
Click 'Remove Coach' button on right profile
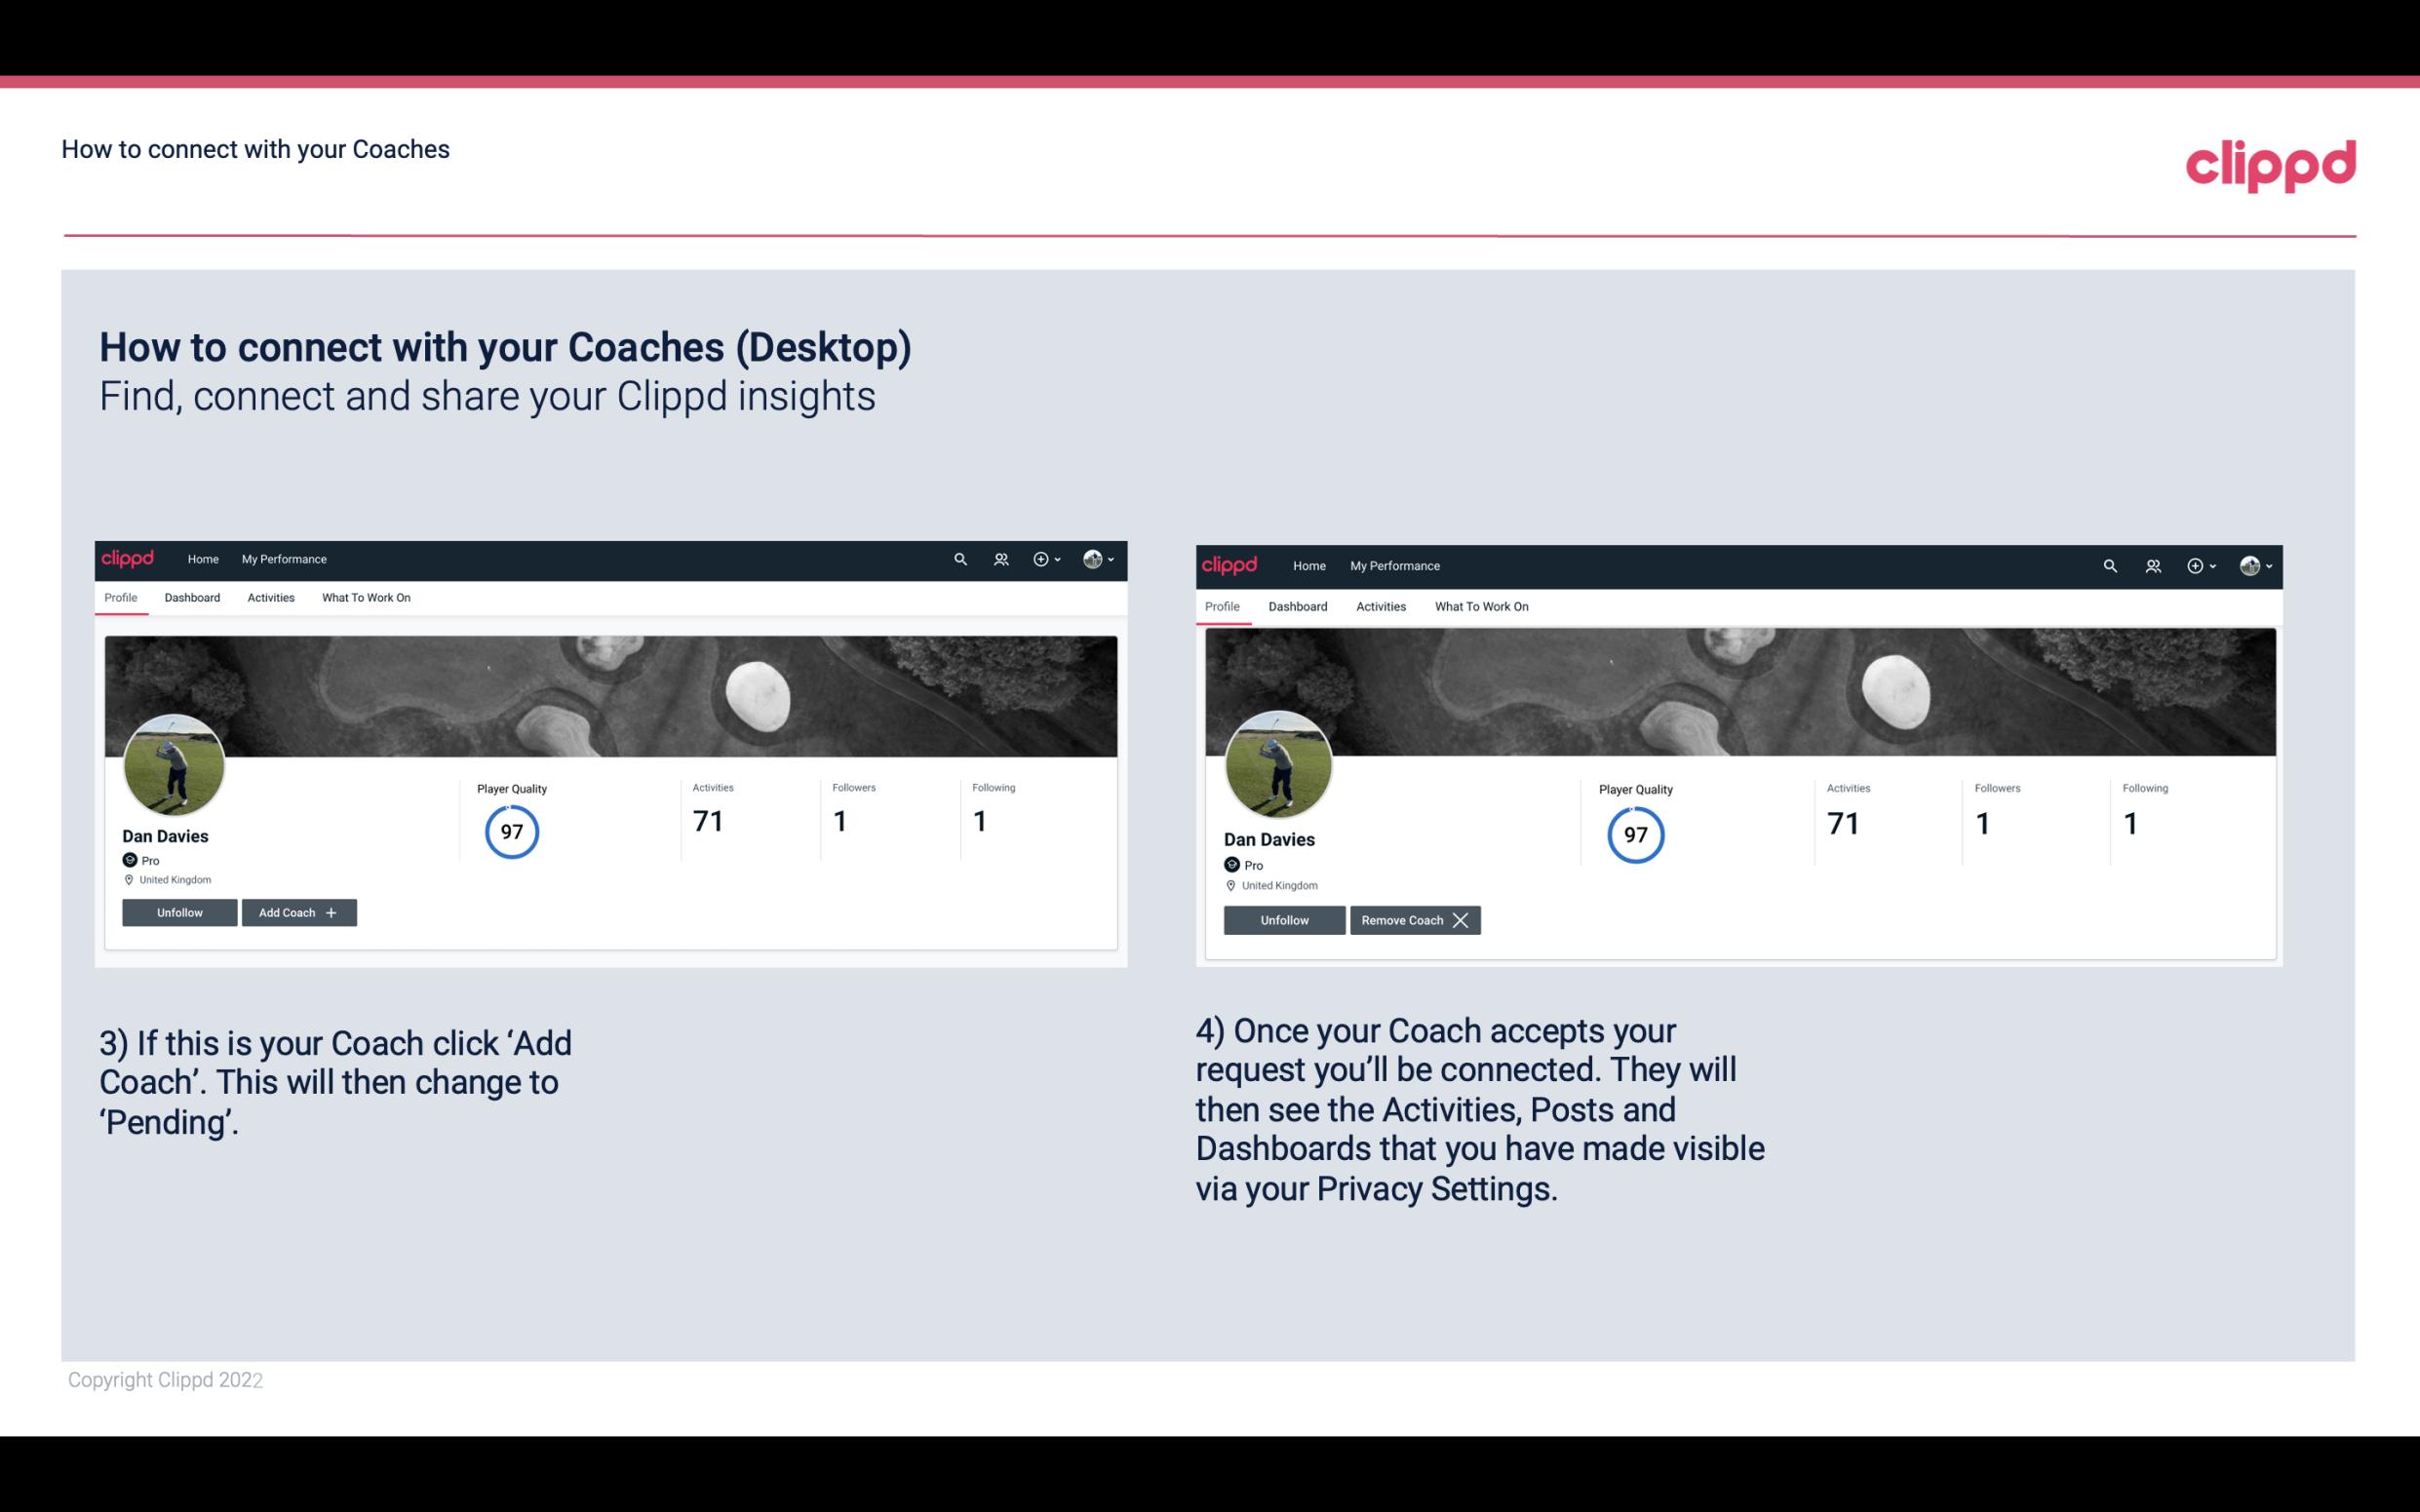tap(1413, 919)
